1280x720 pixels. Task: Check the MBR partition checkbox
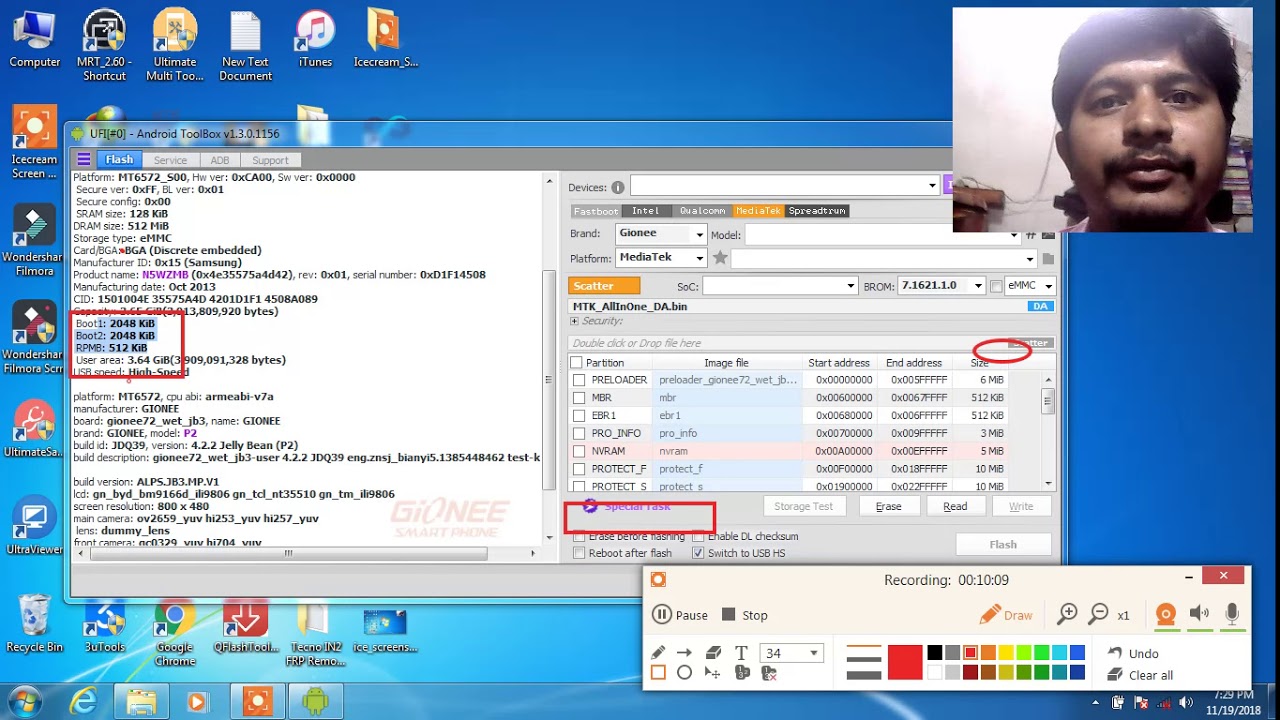pos(579,398)
